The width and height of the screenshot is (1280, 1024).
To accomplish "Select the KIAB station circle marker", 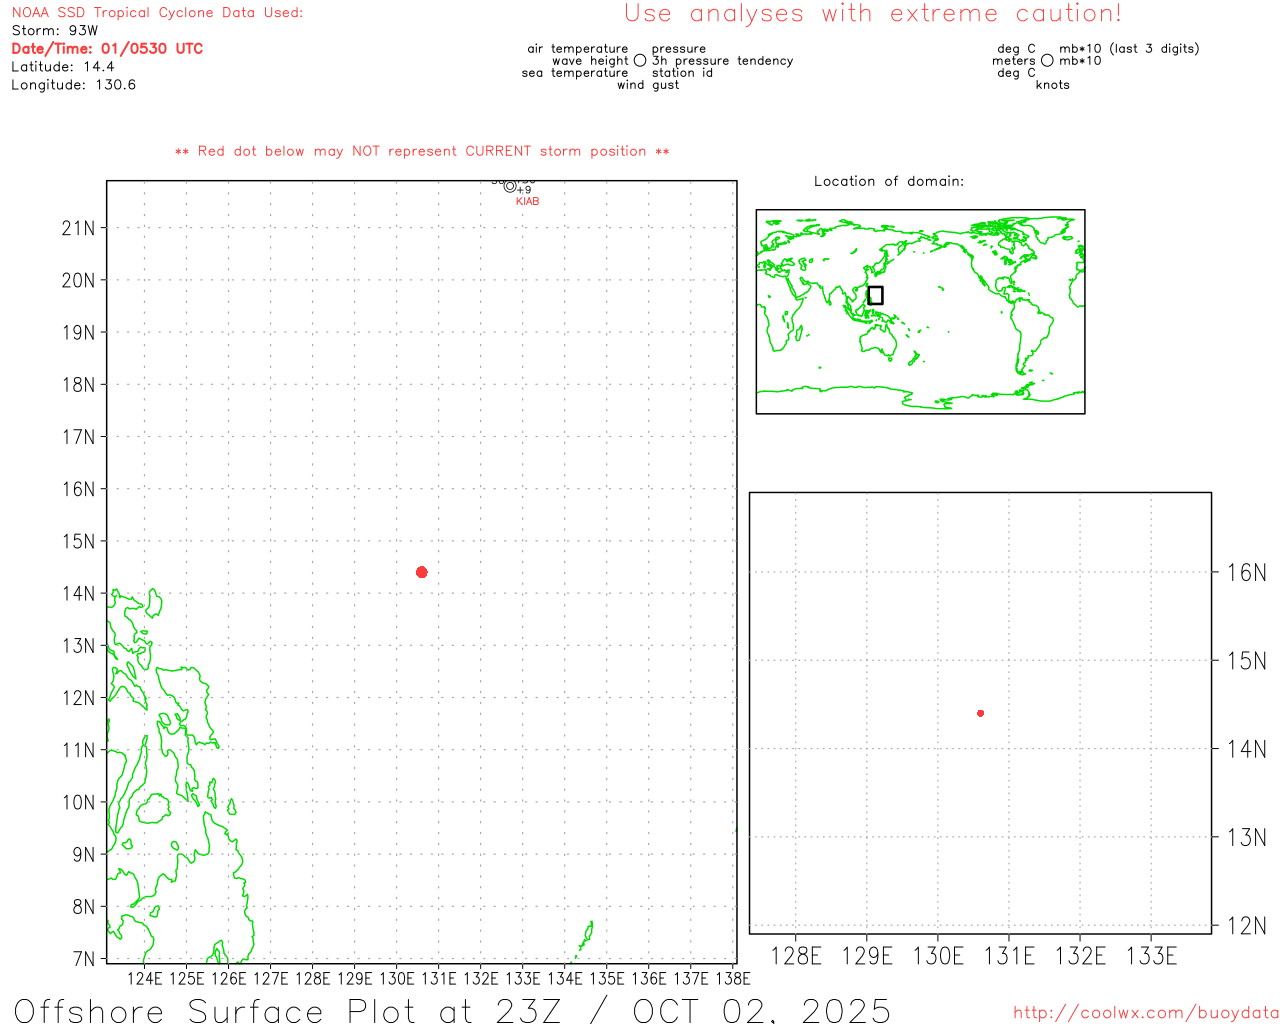I will [510, 186].
